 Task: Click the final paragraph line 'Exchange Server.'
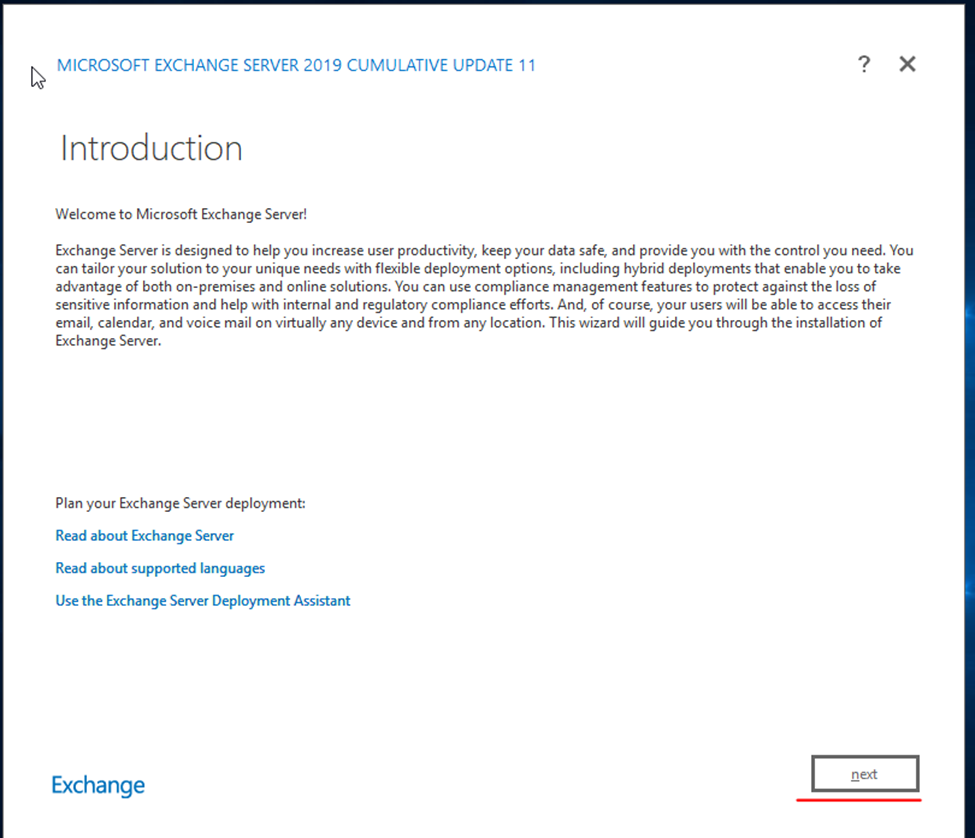[108, 340]
